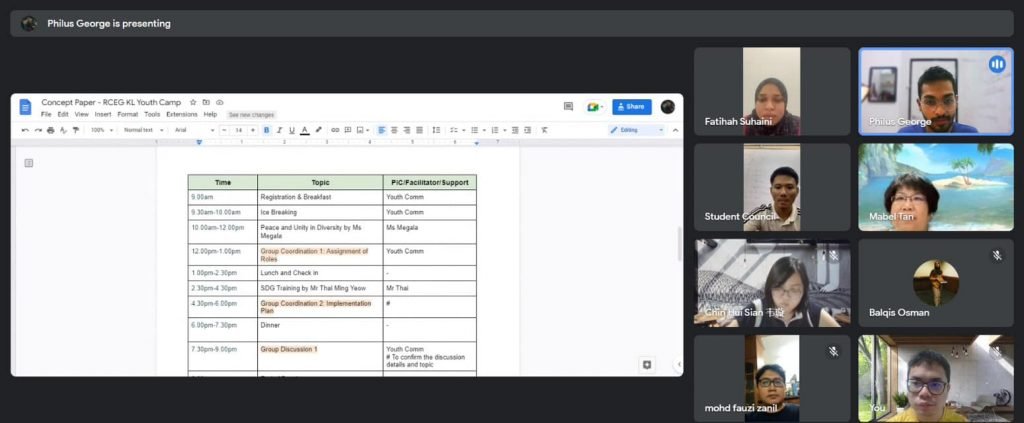1024x423 pixels.
Task: Click the blue Share button
Action: (x=631, y=107)
